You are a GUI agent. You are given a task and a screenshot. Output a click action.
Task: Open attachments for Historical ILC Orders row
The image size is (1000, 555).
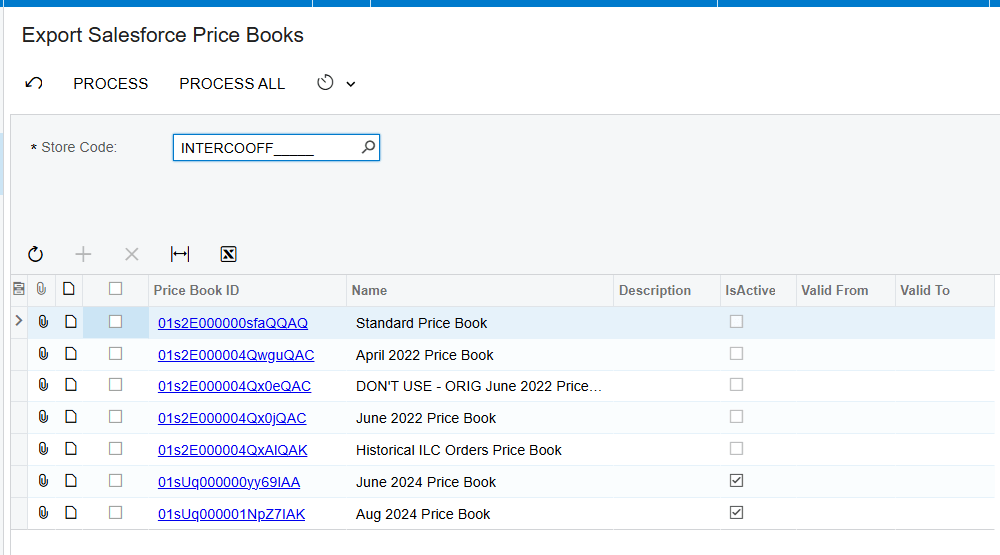43,448
